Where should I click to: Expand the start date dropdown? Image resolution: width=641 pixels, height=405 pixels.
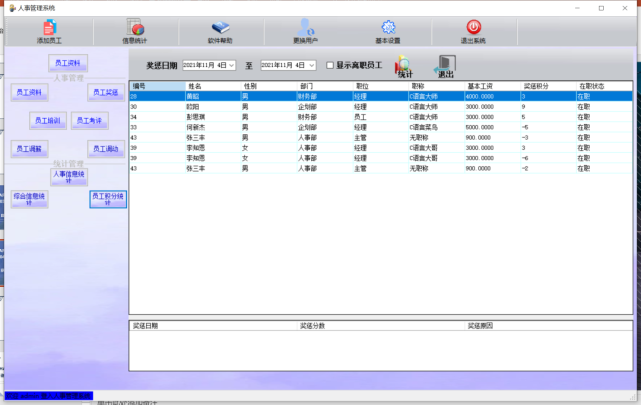pos(232,65)
